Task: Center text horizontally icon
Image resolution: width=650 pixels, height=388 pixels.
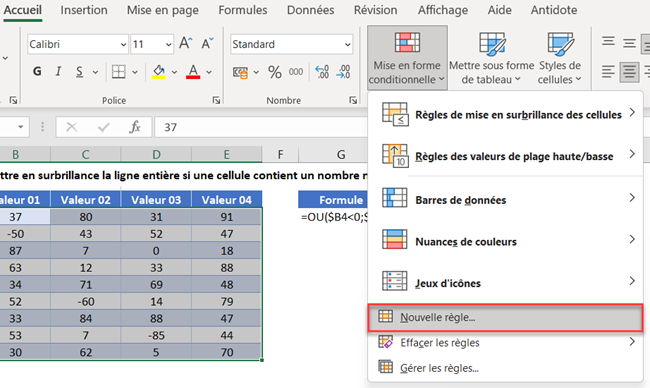Action: point(629,72)
